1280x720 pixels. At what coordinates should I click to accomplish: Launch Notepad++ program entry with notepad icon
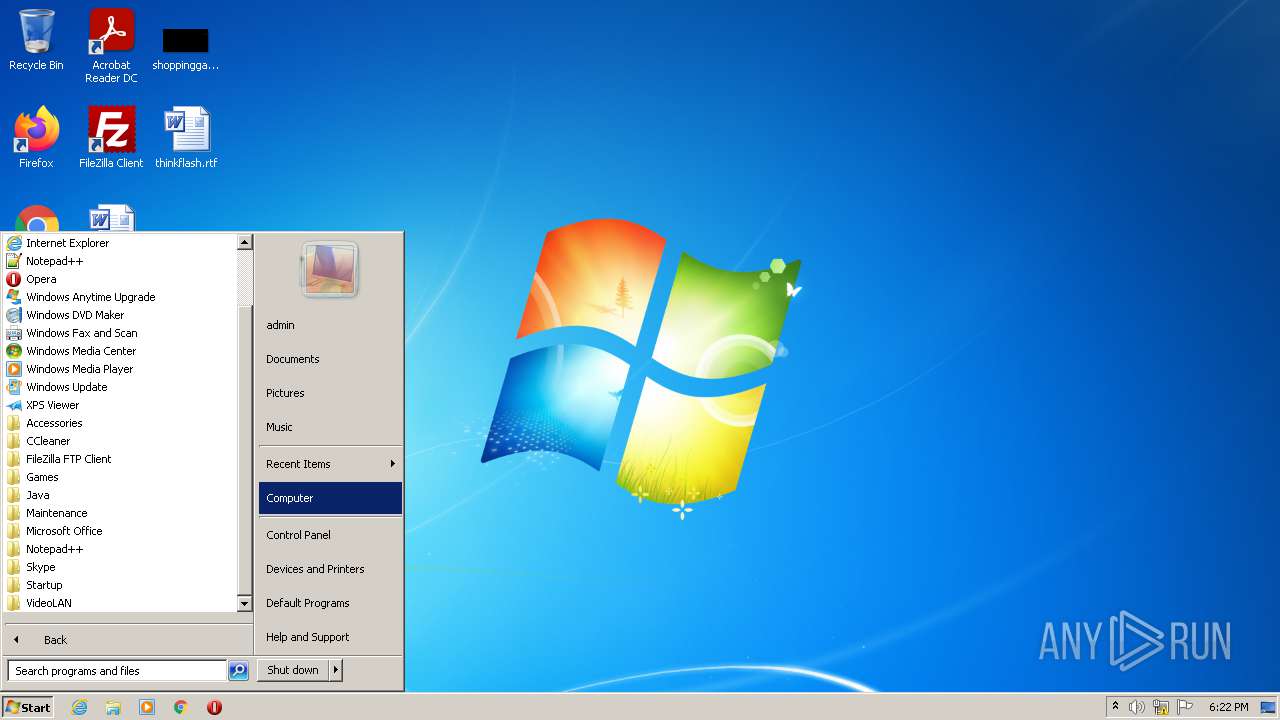120,261
